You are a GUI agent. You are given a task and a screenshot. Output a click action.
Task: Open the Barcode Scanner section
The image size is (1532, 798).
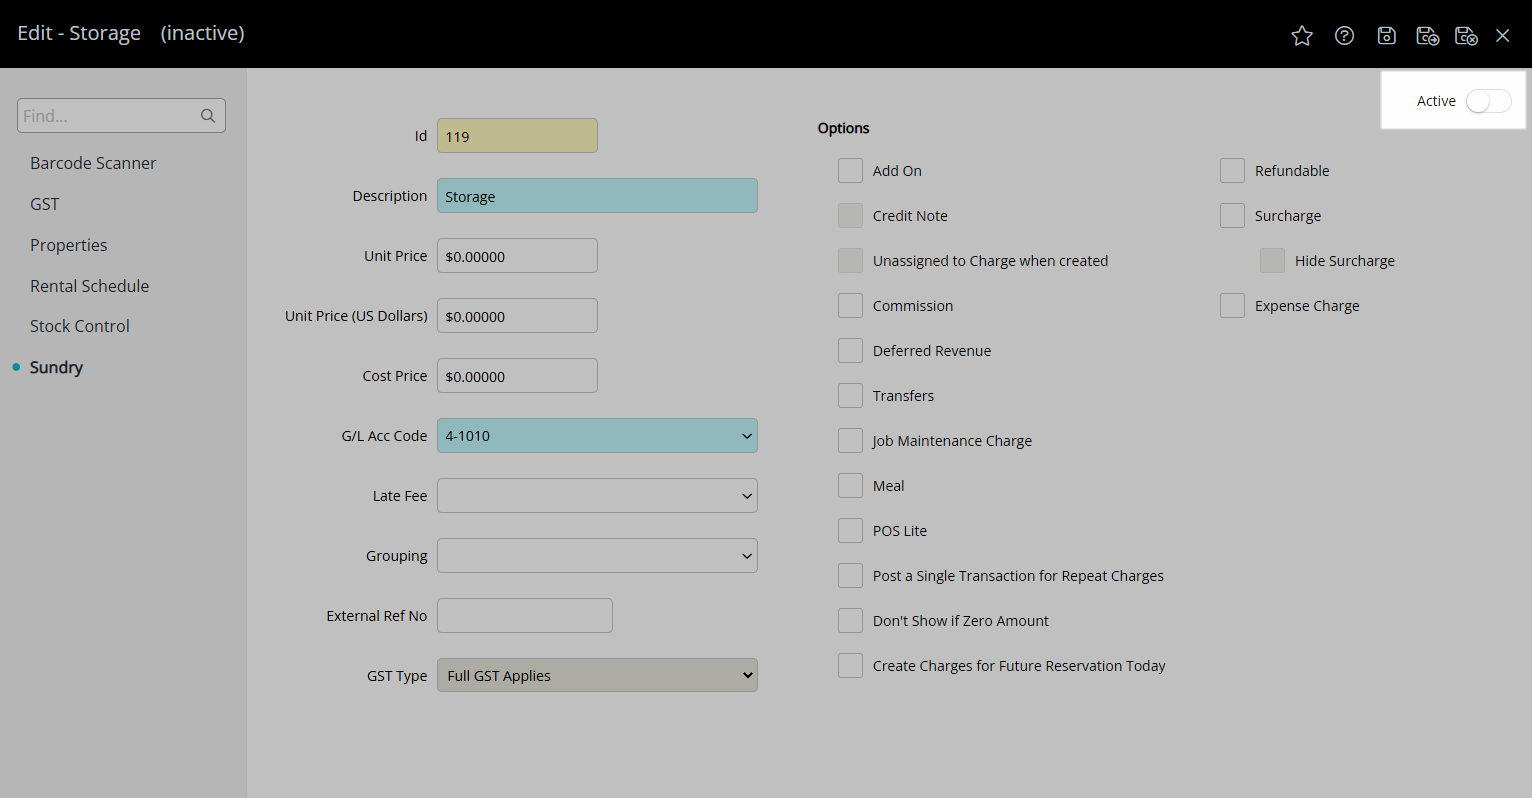93,163
